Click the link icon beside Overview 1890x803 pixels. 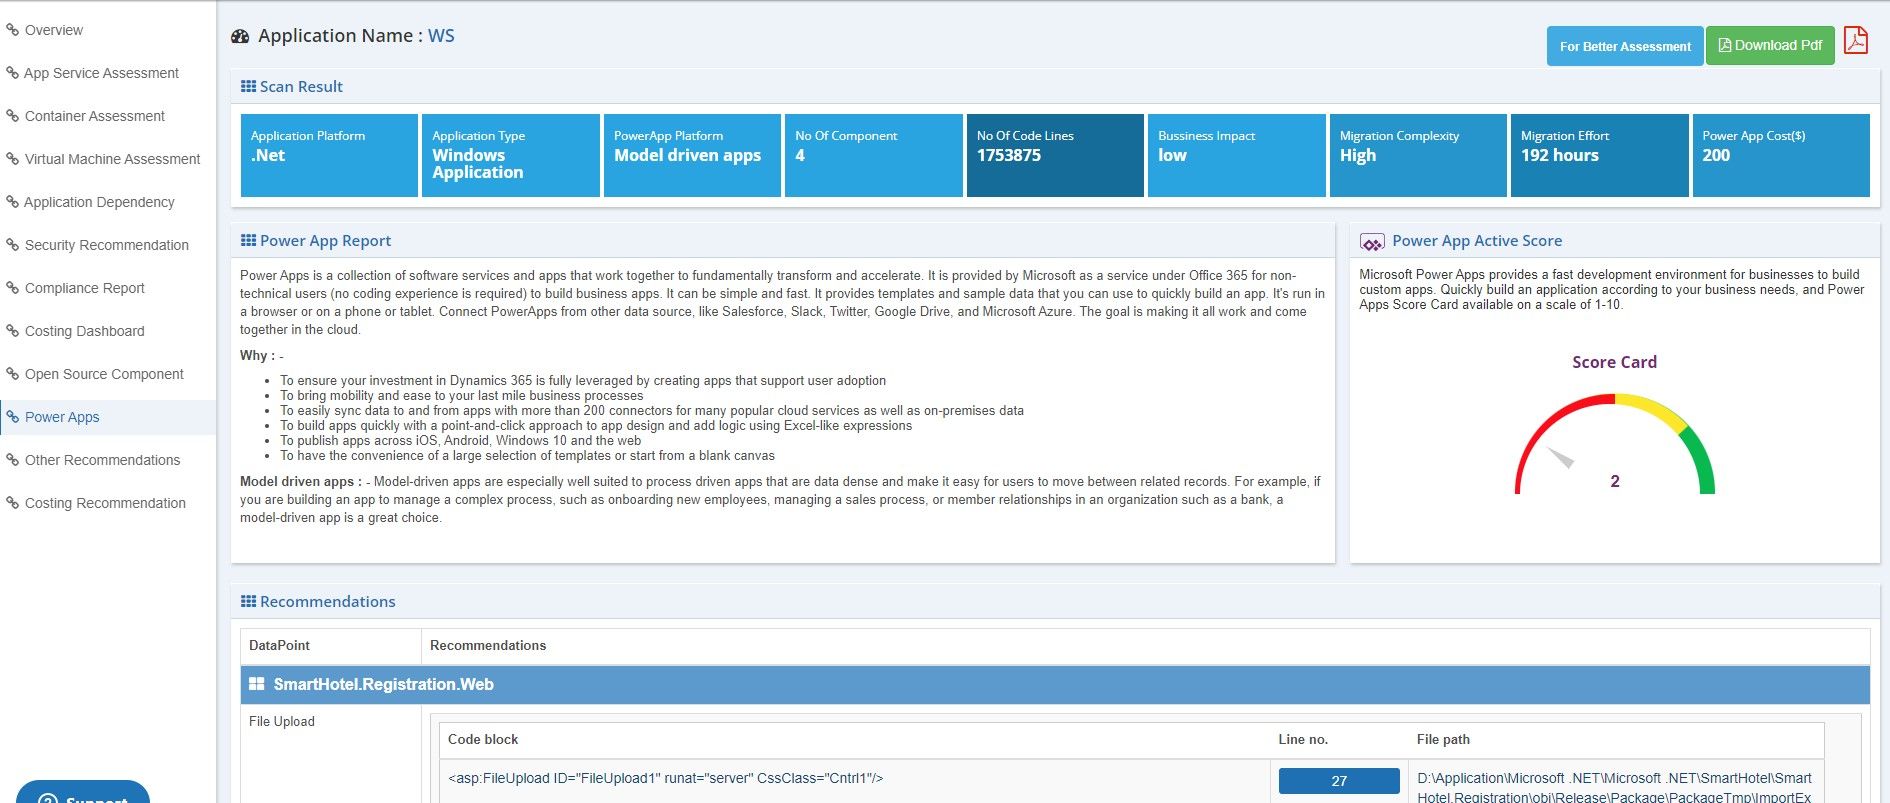[13, 30]
